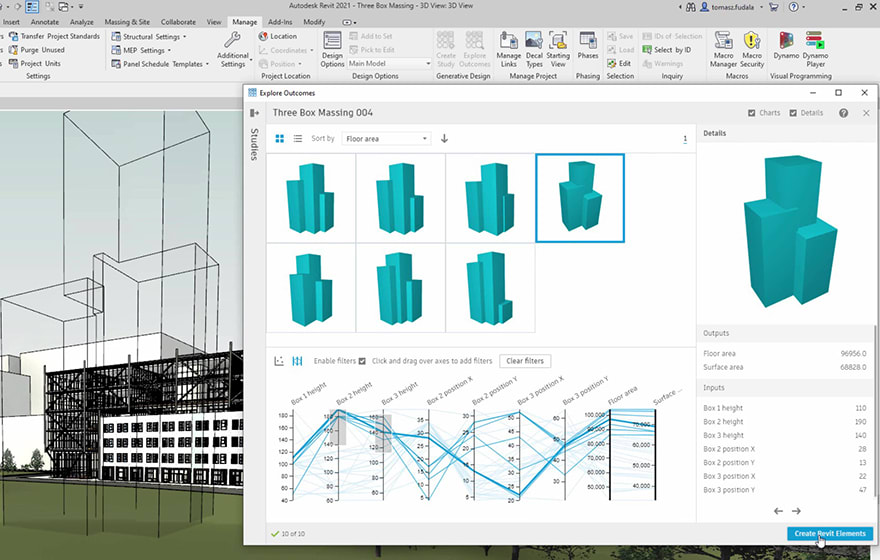This screenshot has width=880, height=560.
Task: Click the selection Edit tool
Action: [619, 63]
